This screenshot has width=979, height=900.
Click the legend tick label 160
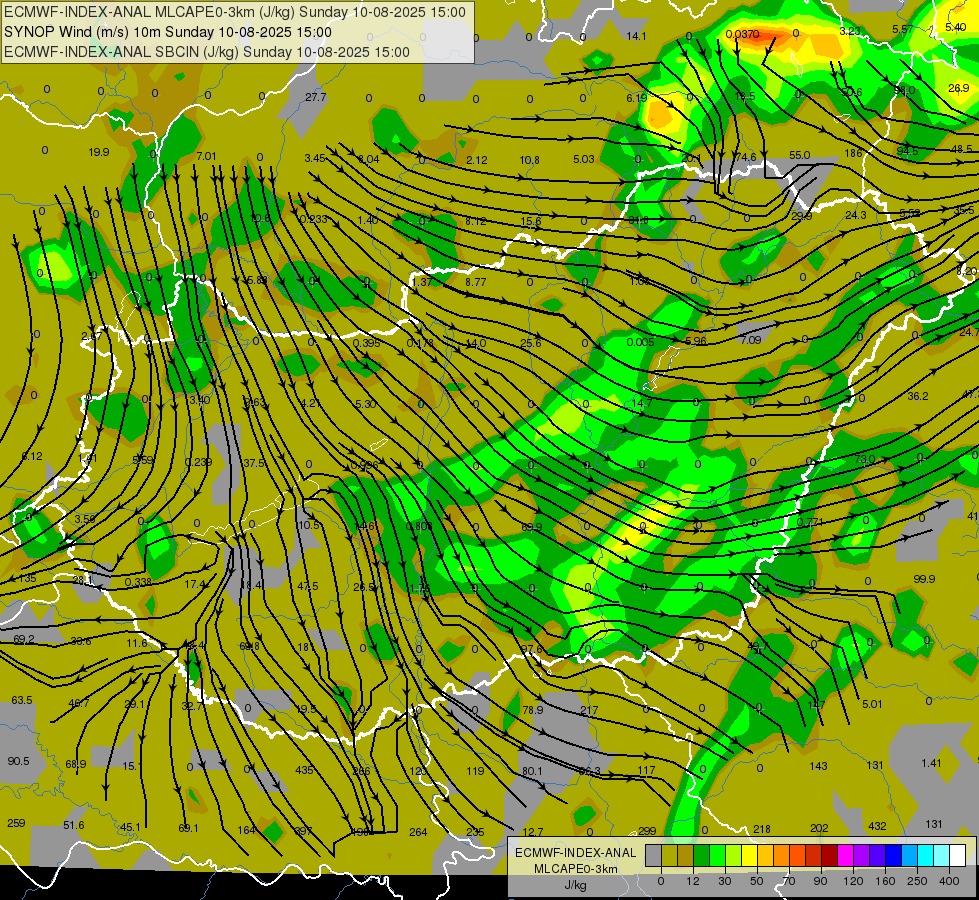click(885, 881)
